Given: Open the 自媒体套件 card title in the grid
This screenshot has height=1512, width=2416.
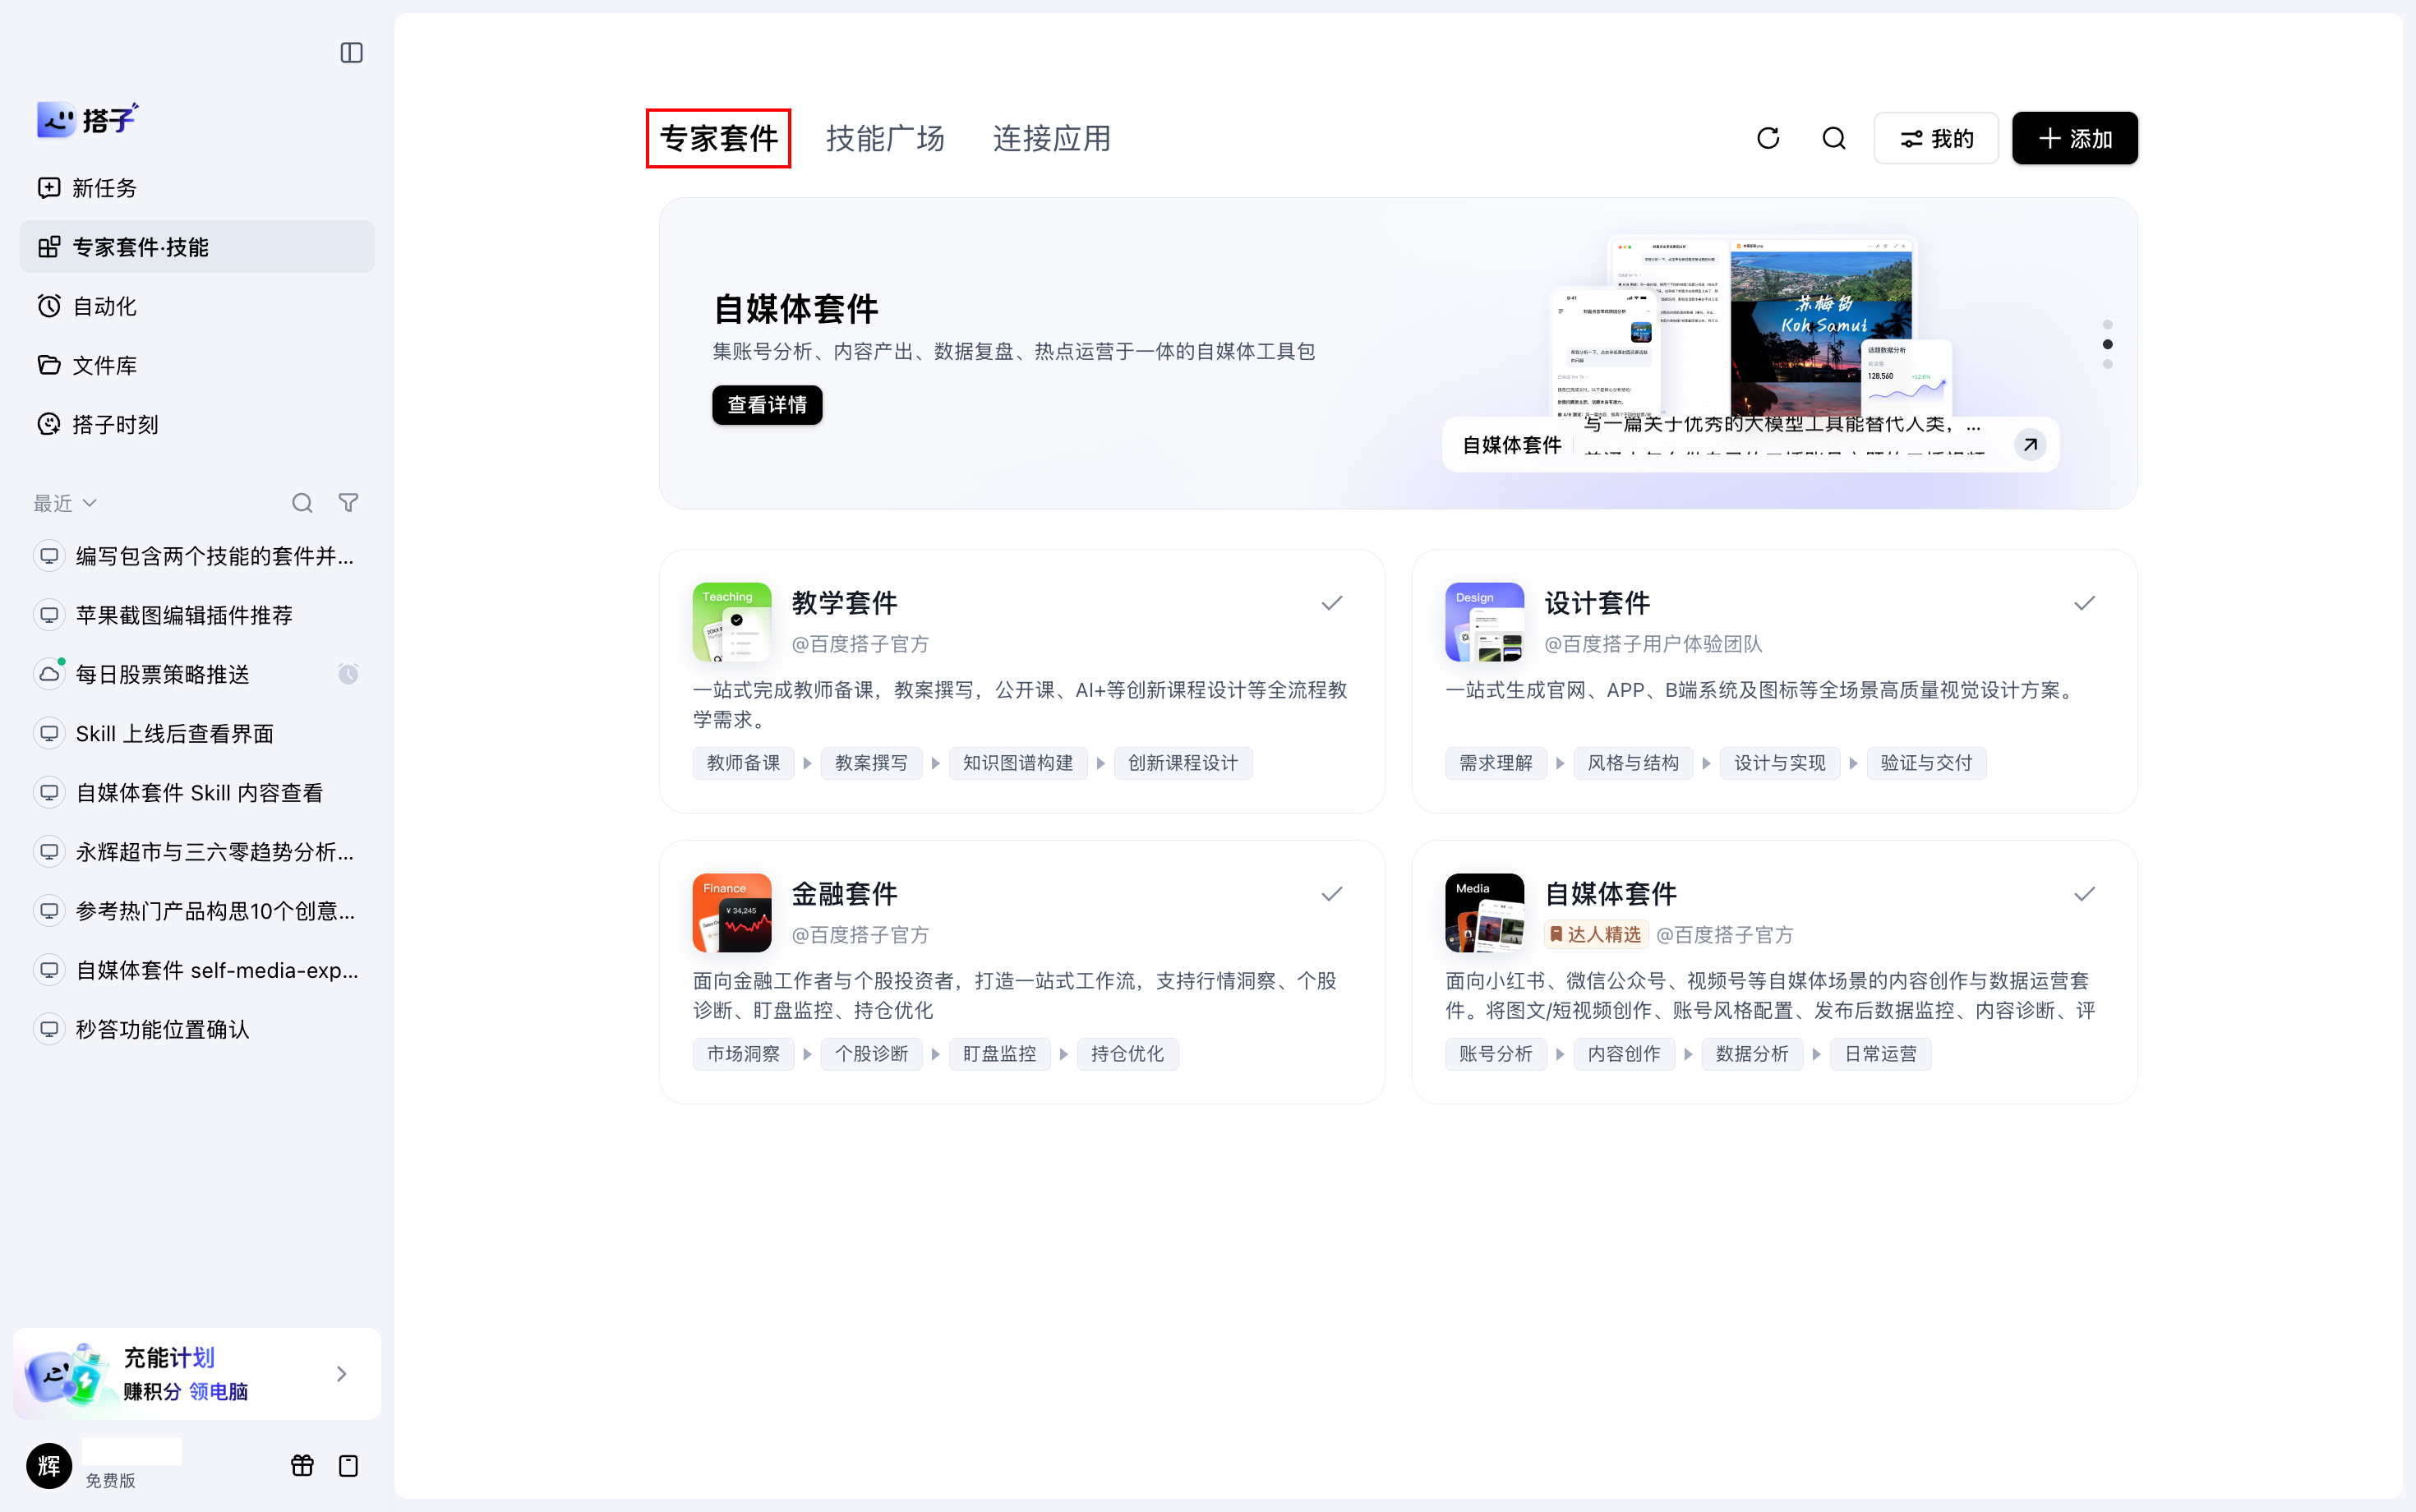Looking at the screenshot, I should click(x=1610, y=894).
